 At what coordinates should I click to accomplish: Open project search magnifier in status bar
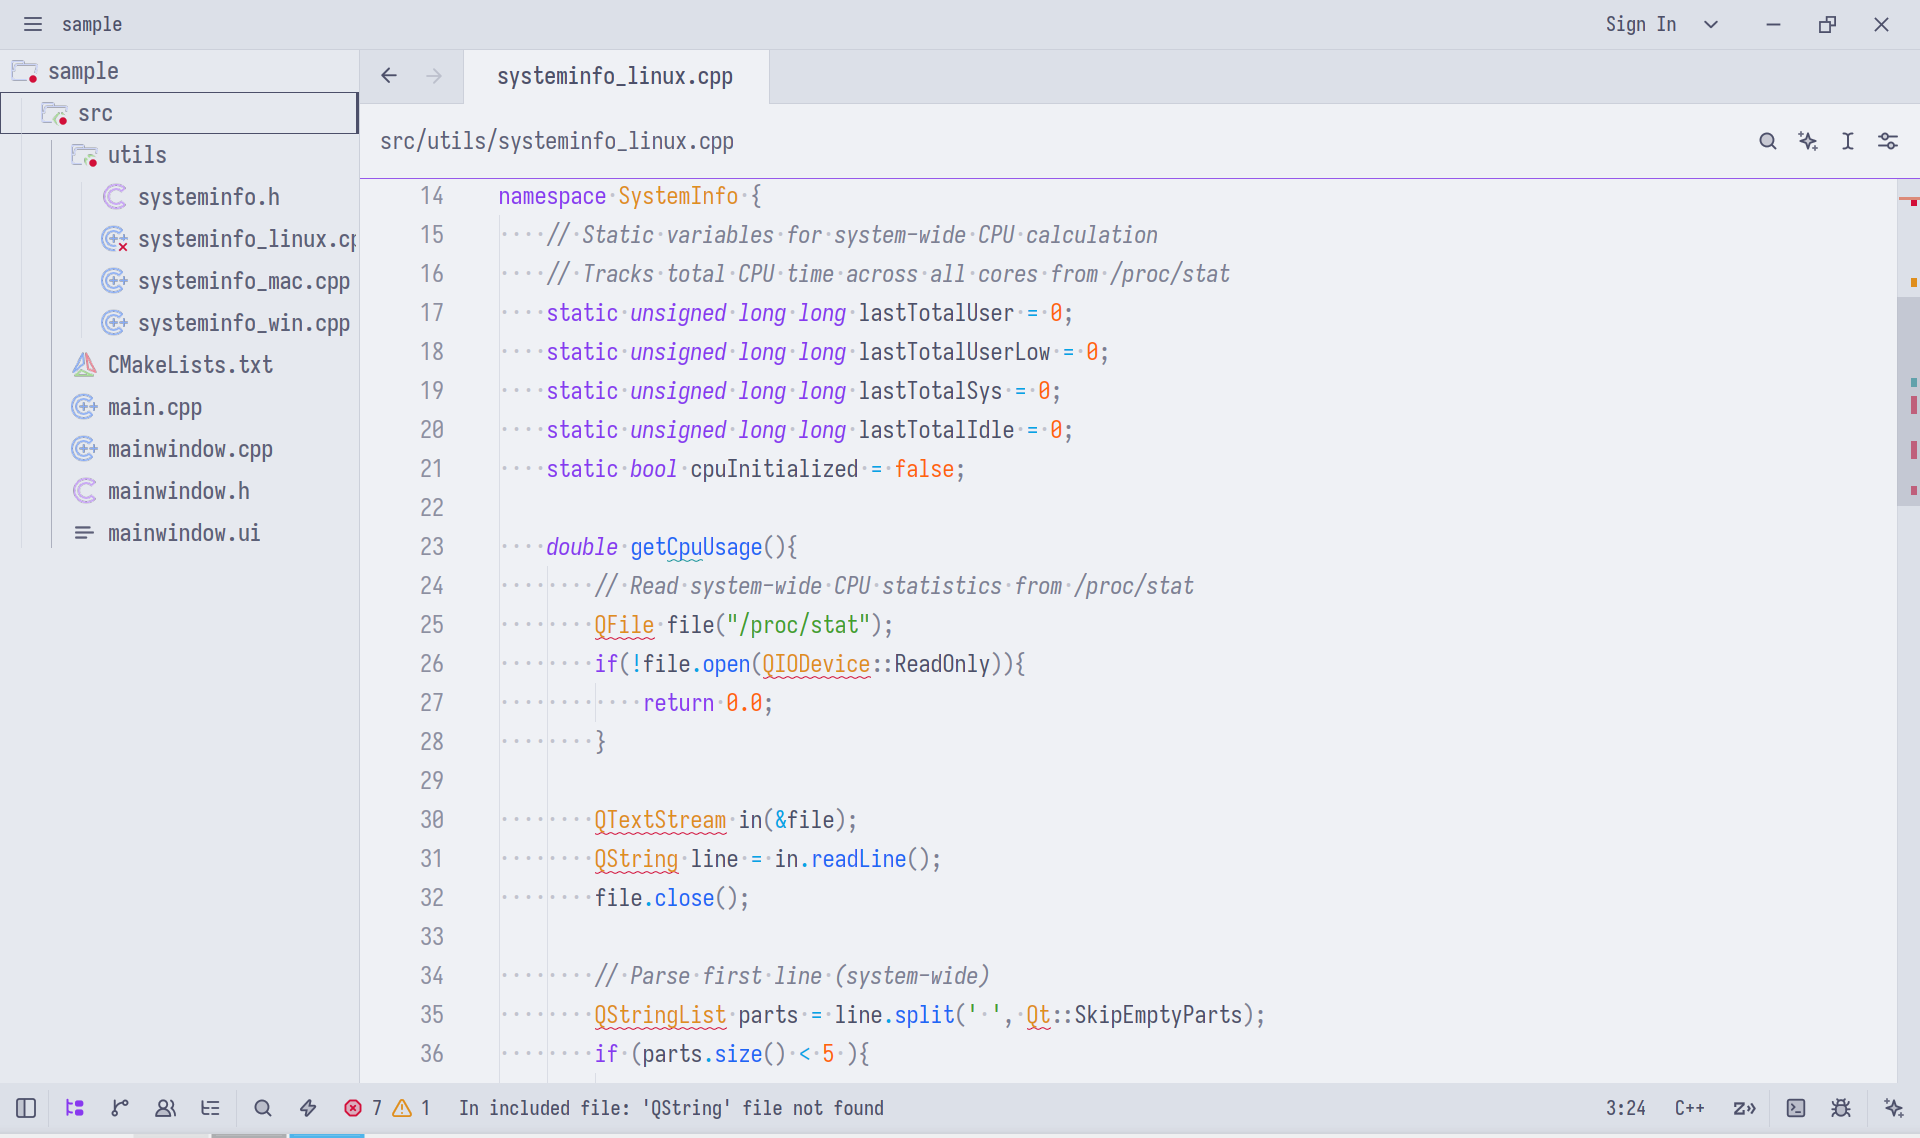tap(263, 1108)
